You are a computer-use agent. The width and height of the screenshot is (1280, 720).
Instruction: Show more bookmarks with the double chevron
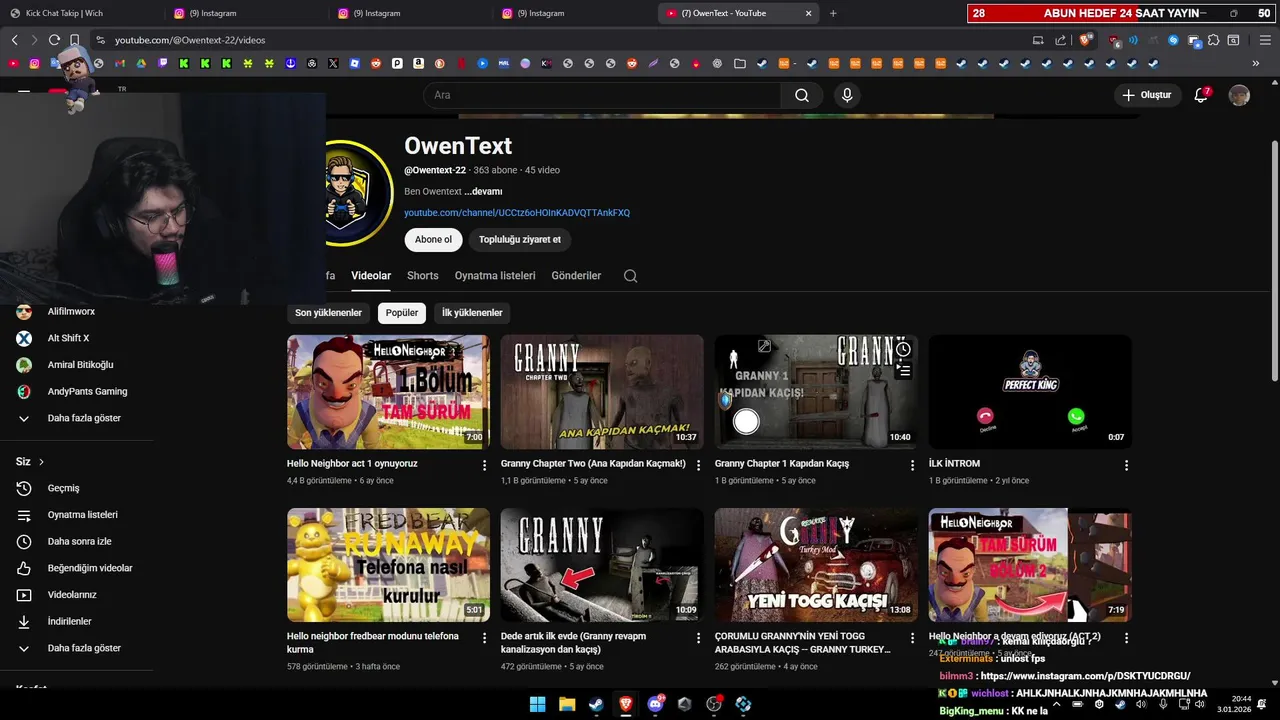click(1256, 63)
